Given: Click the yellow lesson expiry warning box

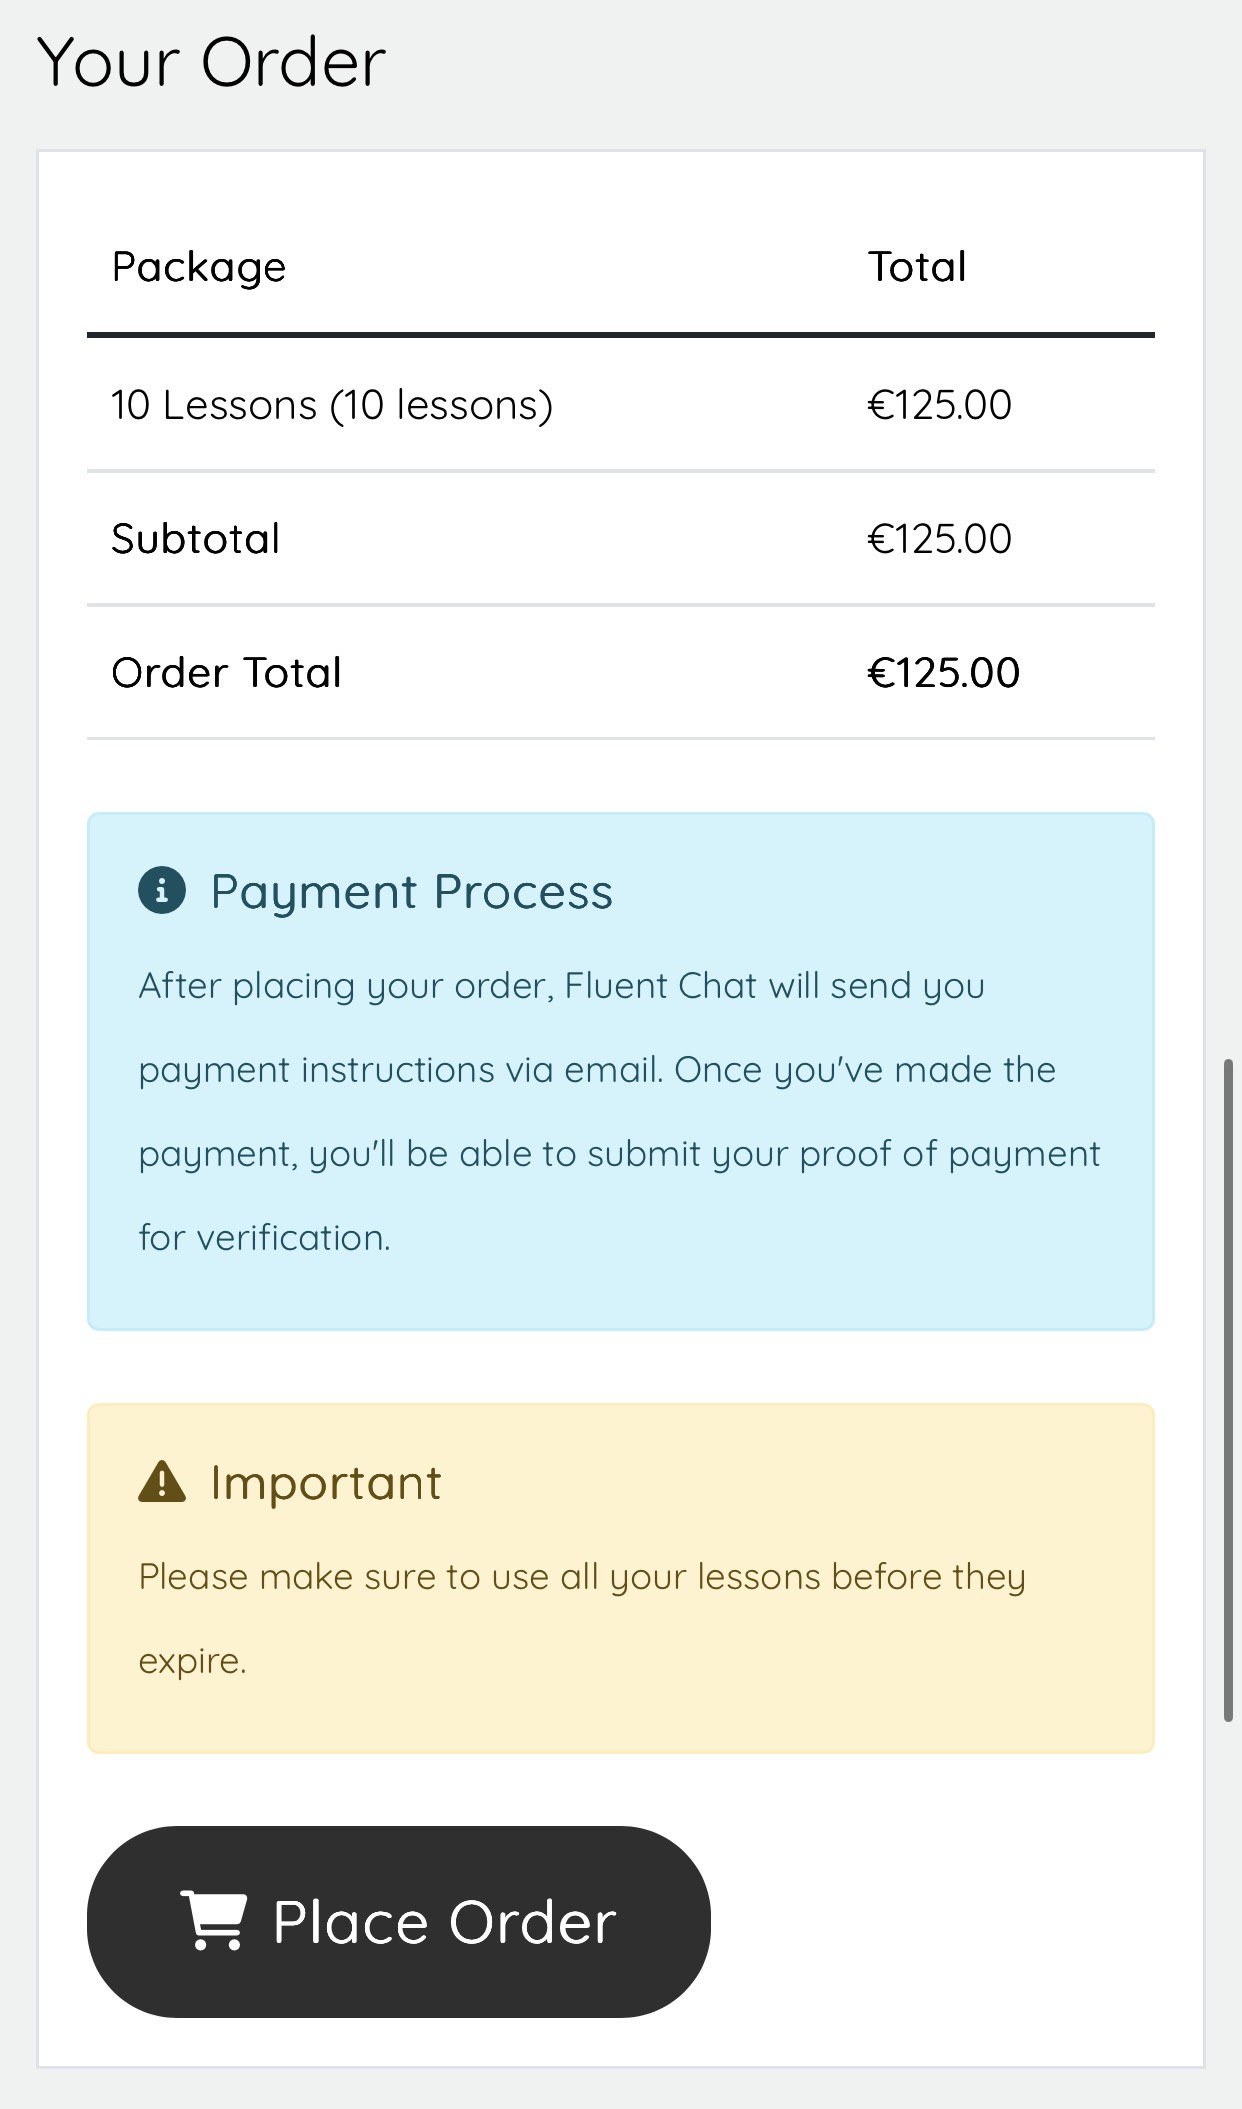Looking at the screenshot, I should coord(620,1575).
